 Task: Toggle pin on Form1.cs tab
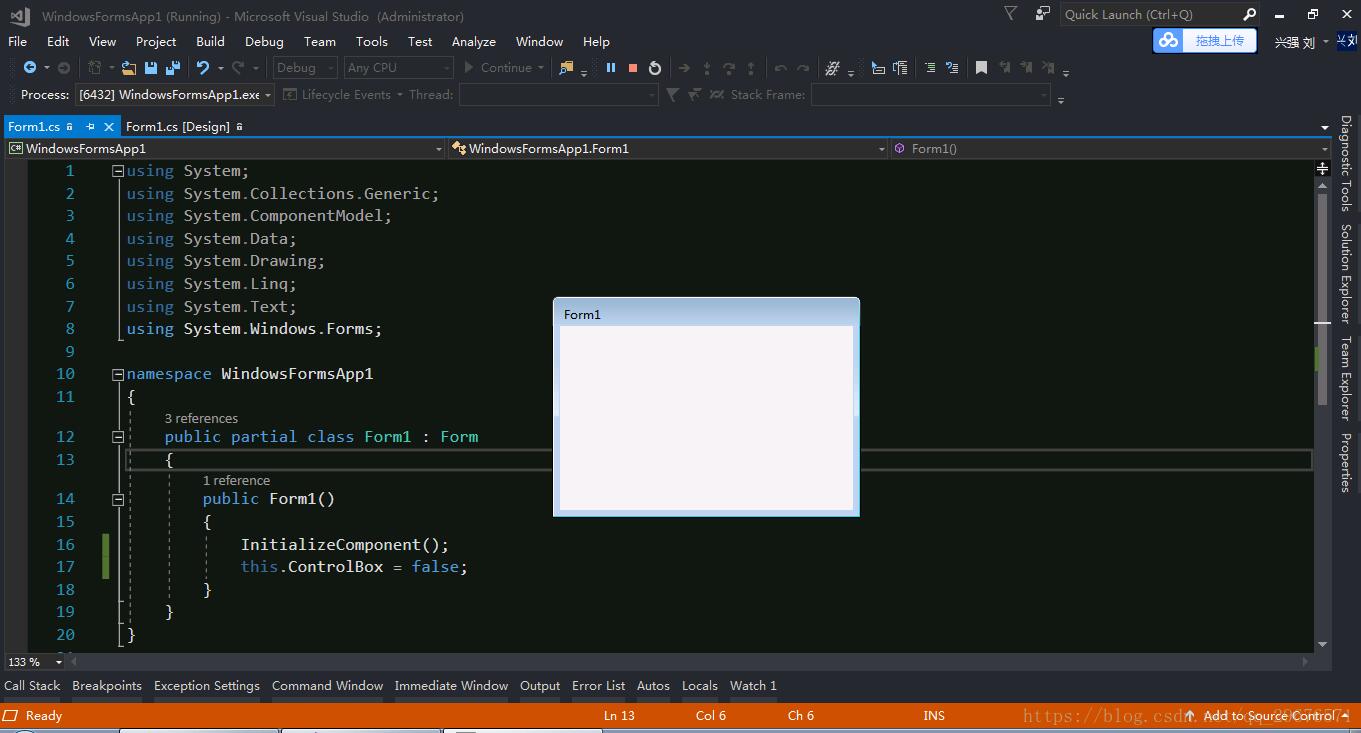90,127
